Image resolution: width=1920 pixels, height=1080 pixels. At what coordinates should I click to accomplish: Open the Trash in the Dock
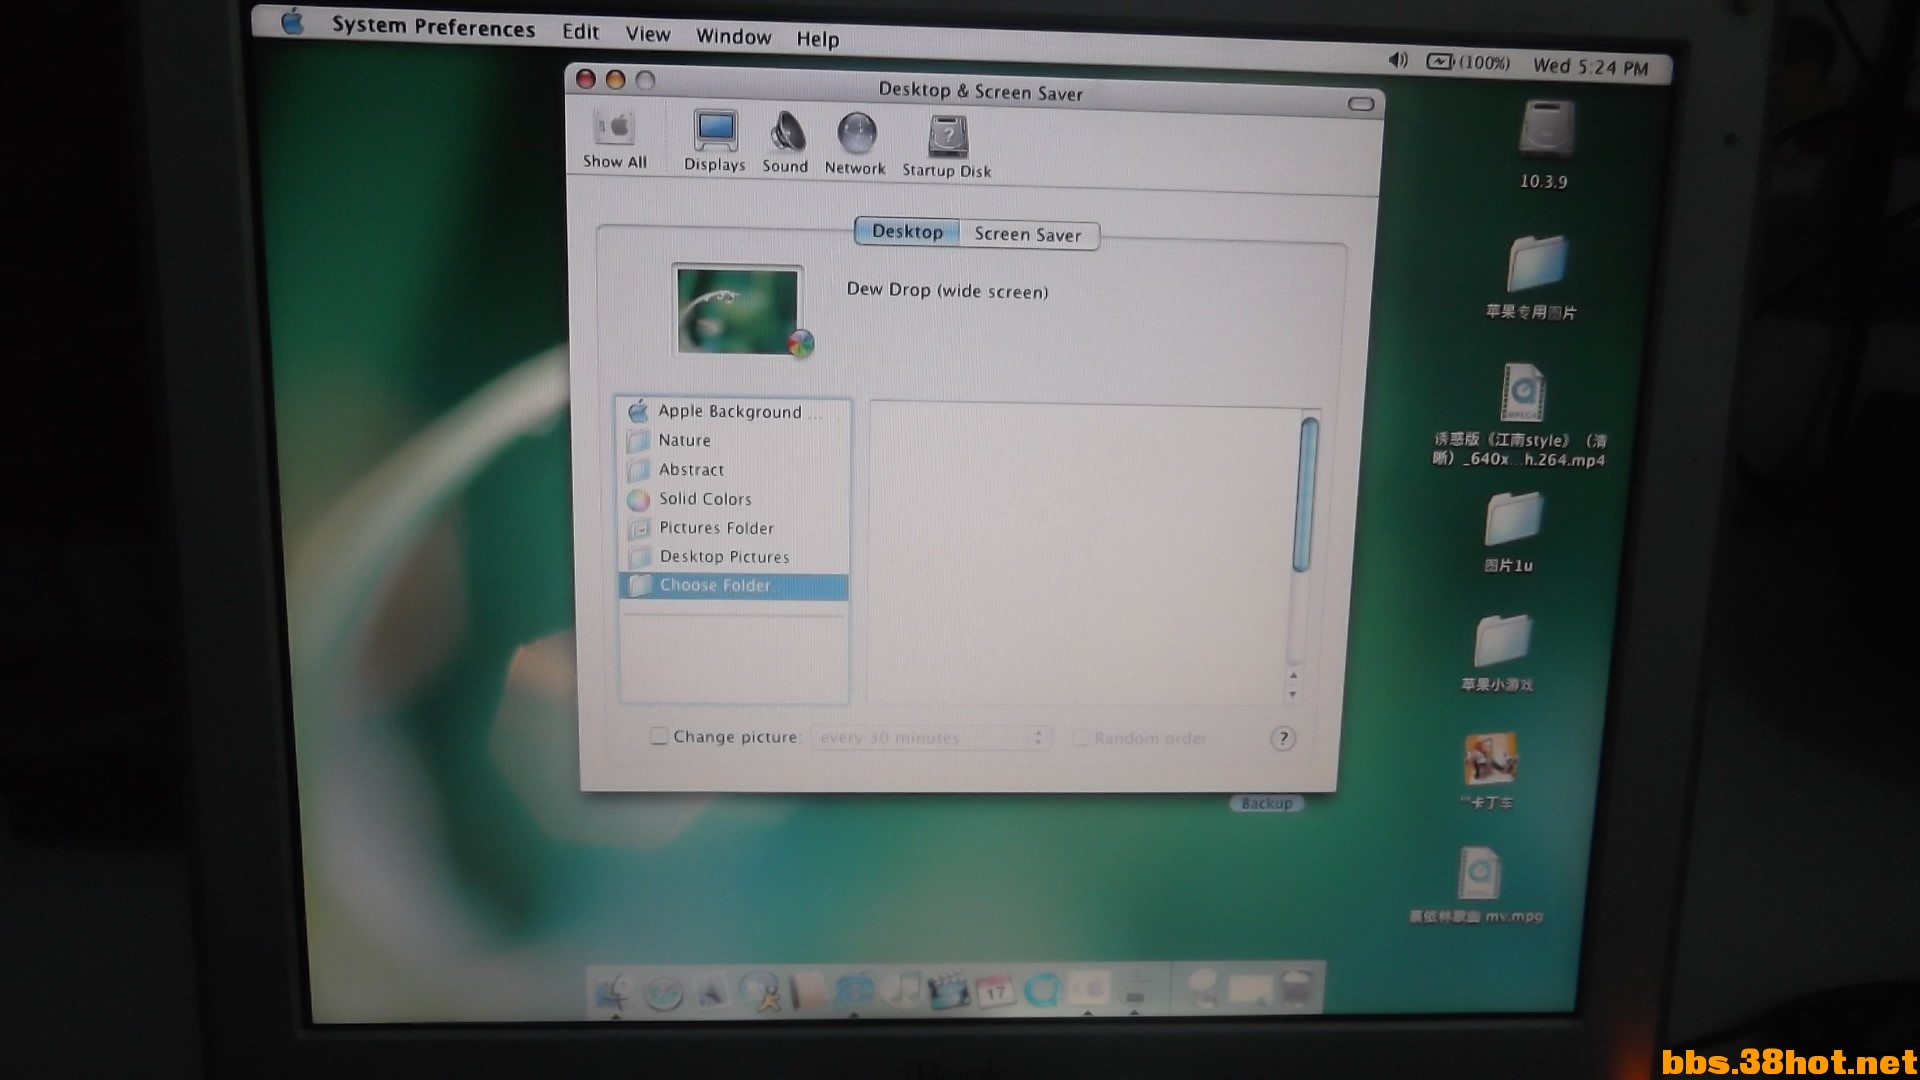click(x=1297, y=988)
